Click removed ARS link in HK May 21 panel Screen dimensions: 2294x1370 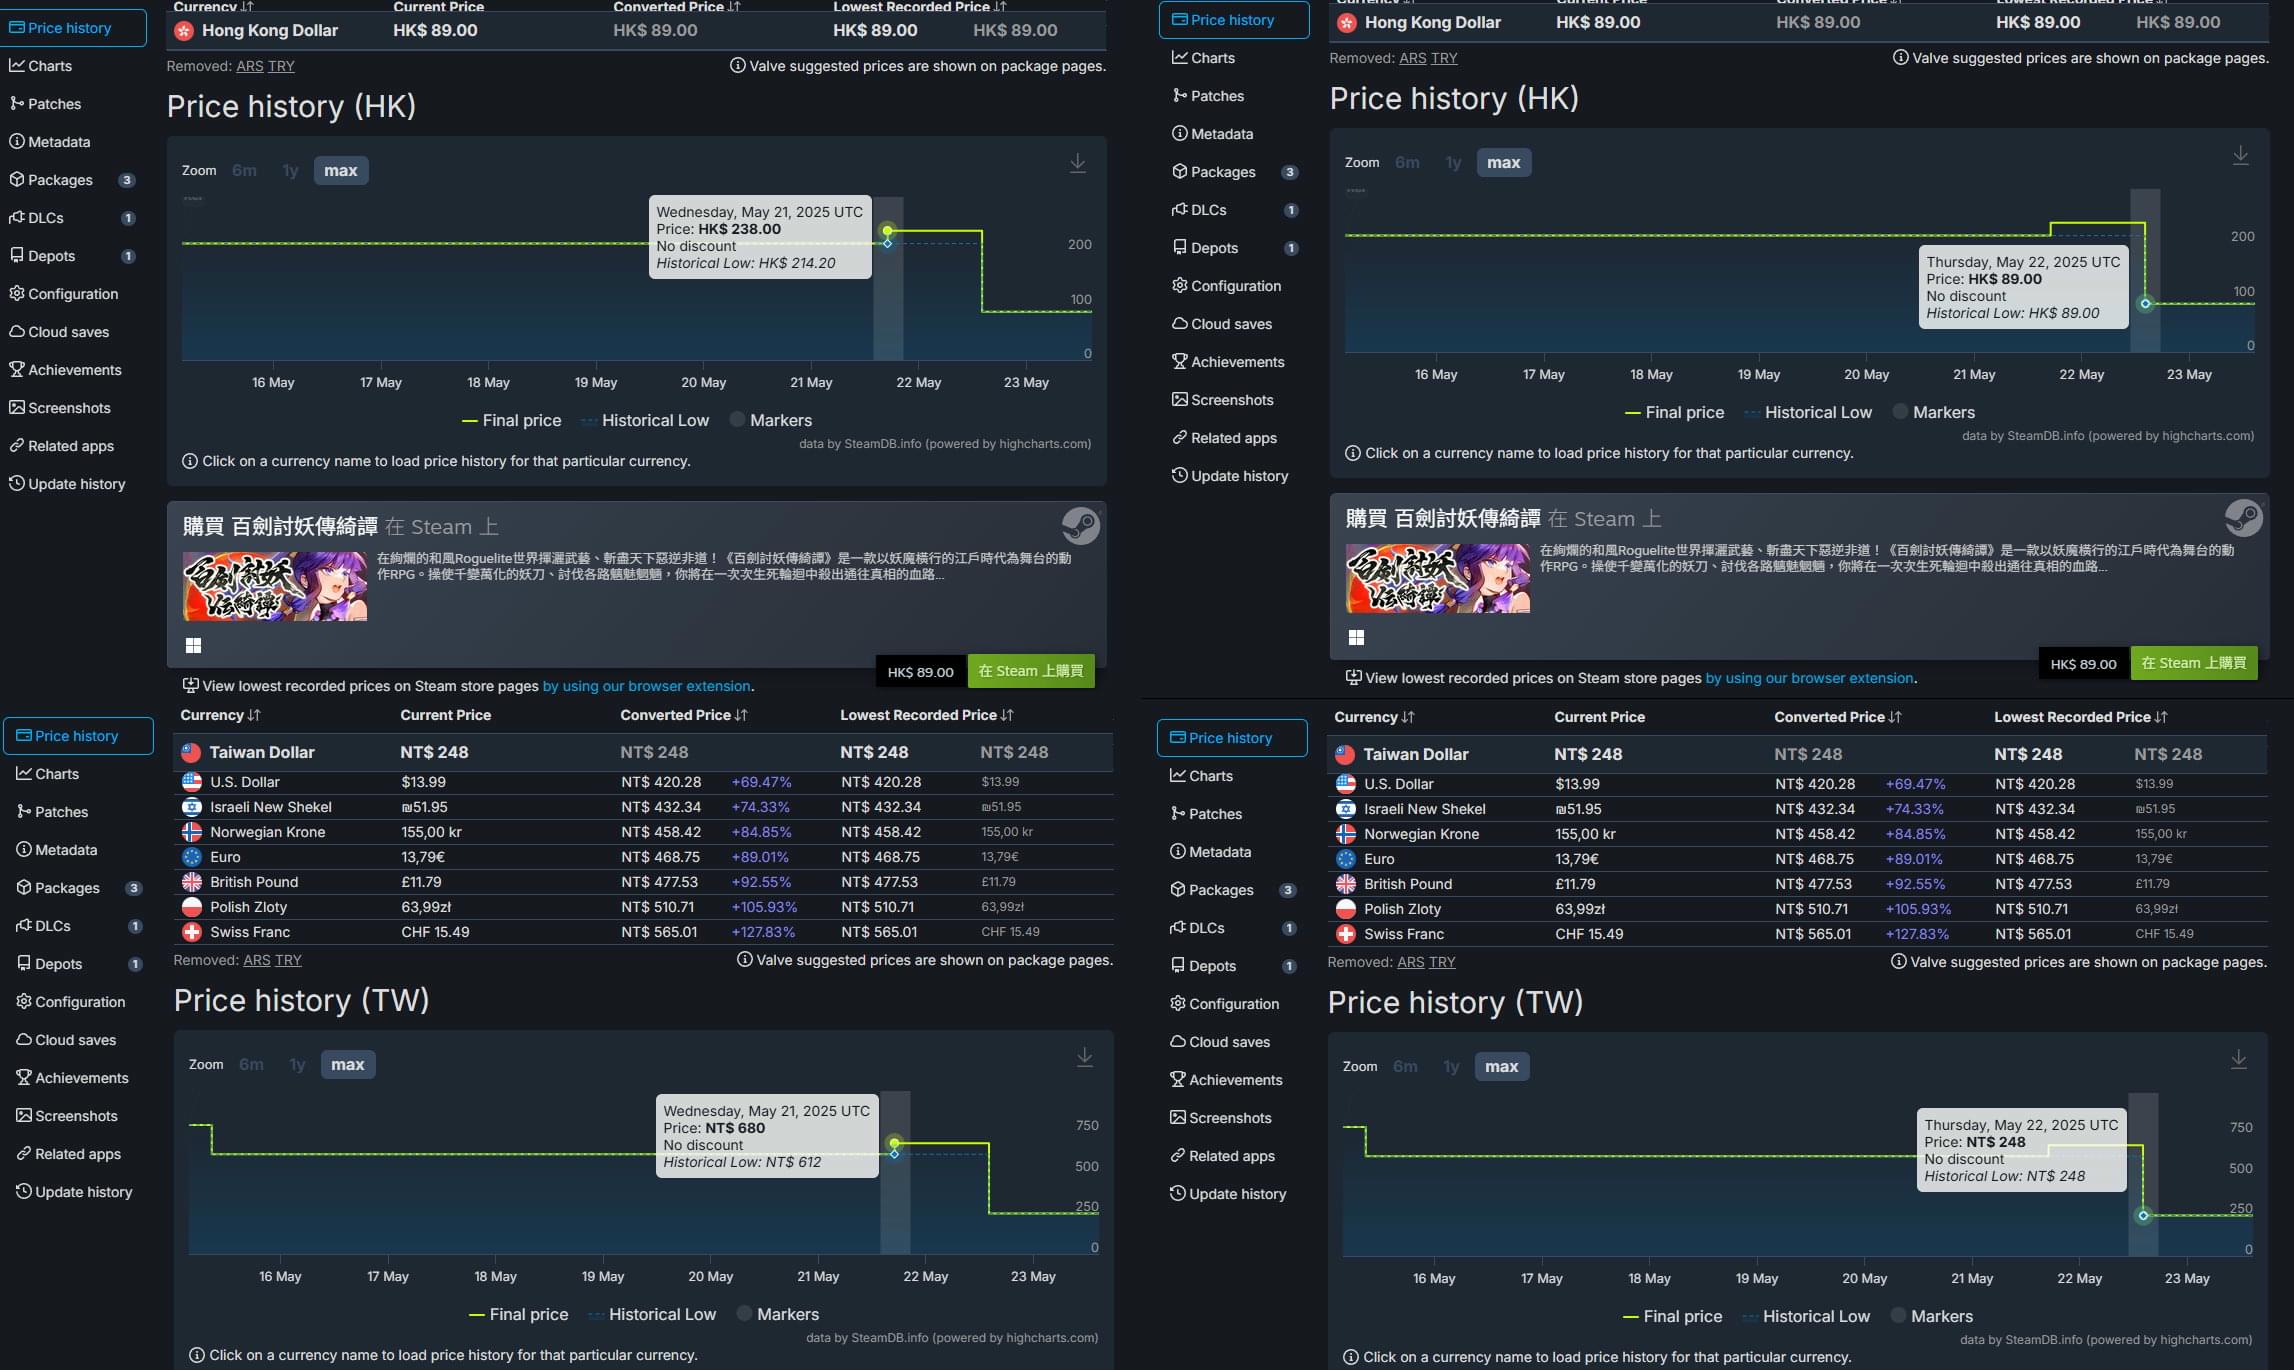click(x=250, y=66)
